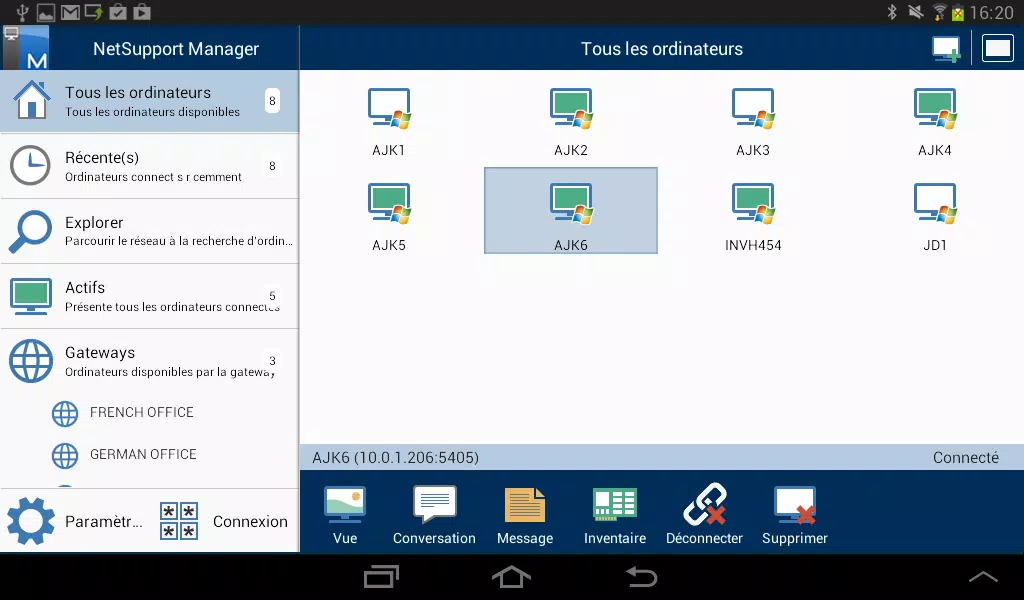Tap the NetSupport Manager logo

26,48
